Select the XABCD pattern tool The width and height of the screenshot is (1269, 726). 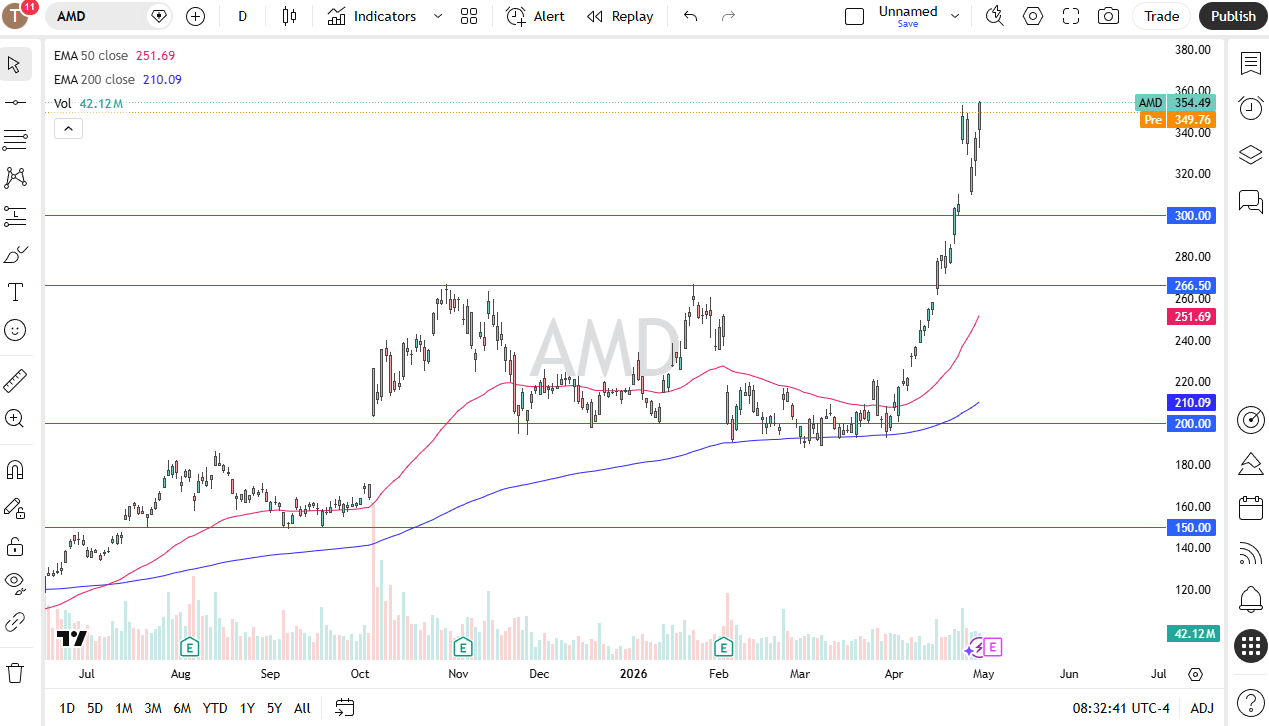[15, 178]
